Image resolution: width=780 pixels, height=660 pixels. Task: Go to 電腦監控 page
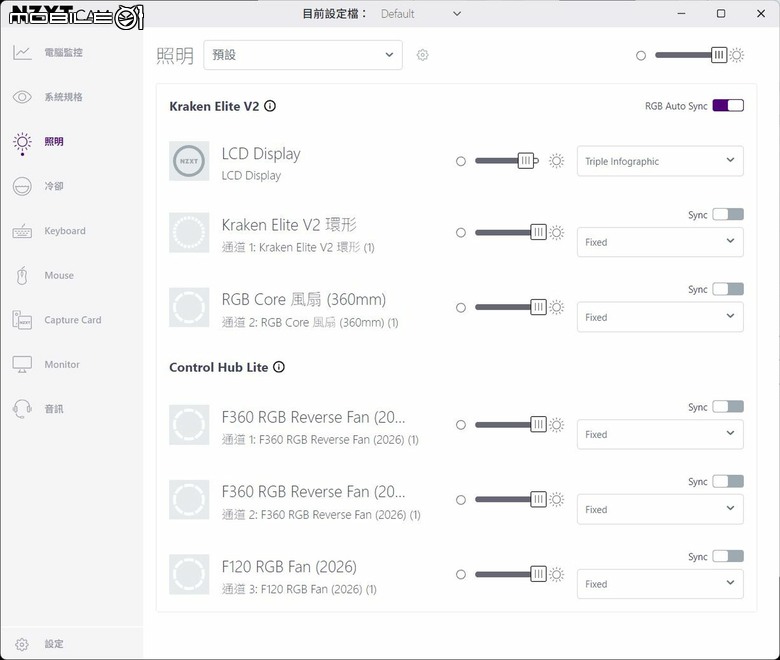click(64, 52)
